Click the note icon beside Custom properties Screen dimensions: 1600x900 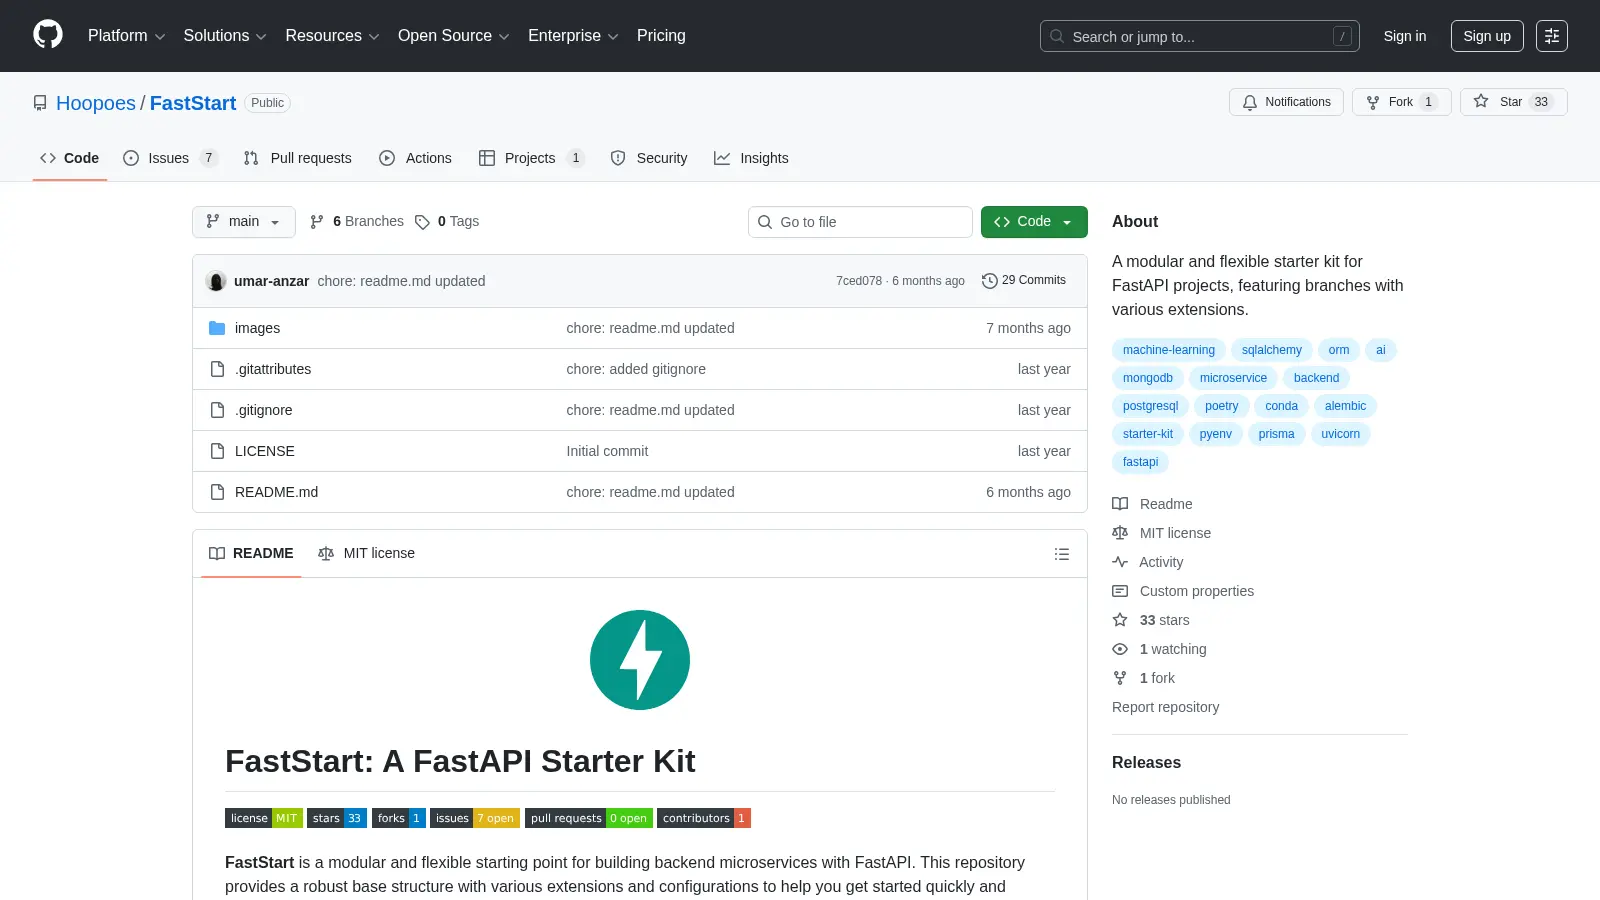pos(1120,591)
